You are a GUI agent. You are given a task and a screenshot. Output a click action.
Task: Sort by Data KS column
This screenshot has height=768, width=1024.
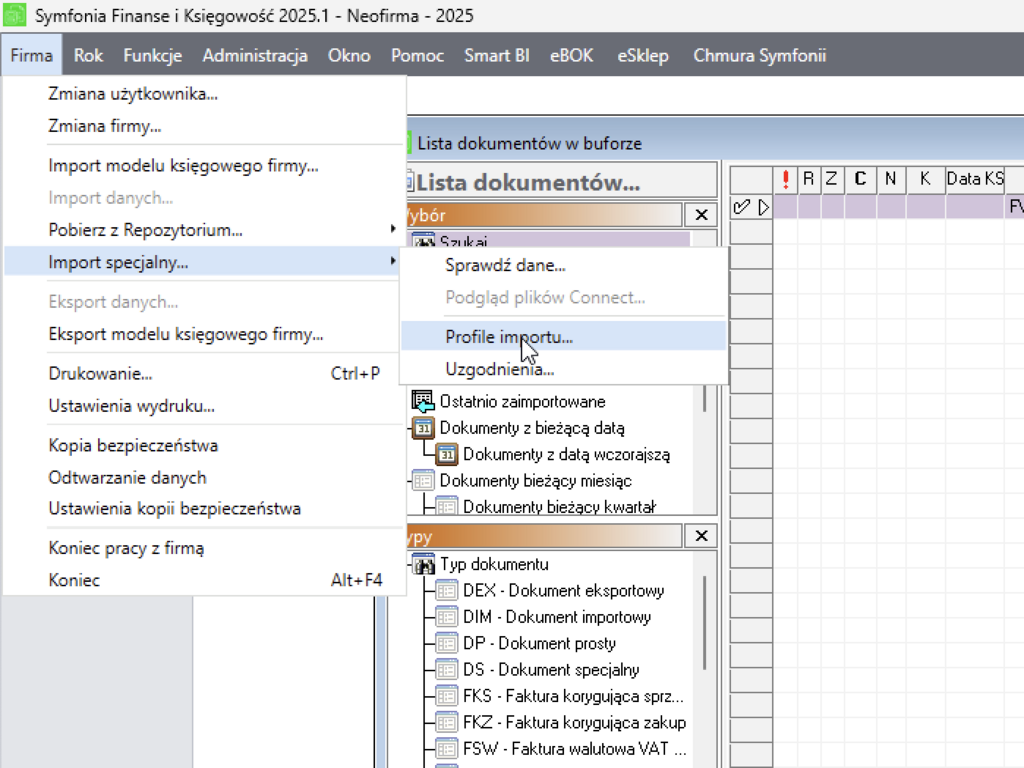click(x=975, y=180)
